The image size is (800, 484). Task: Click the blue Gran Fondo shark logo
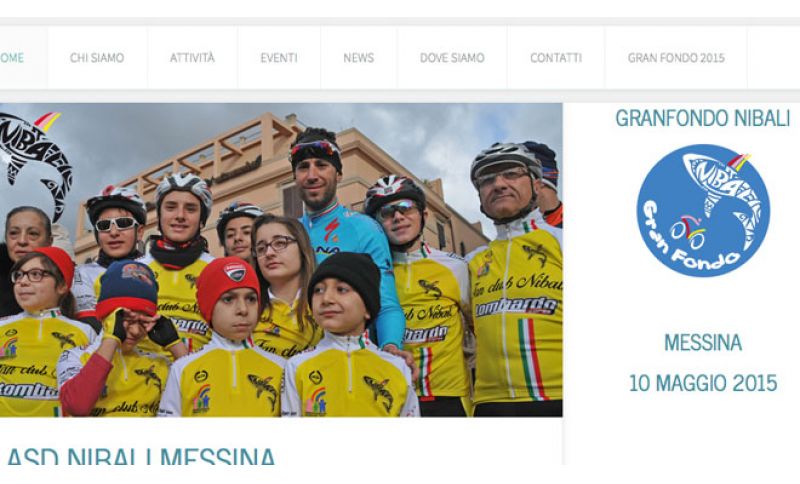click(x=703, y=211)
